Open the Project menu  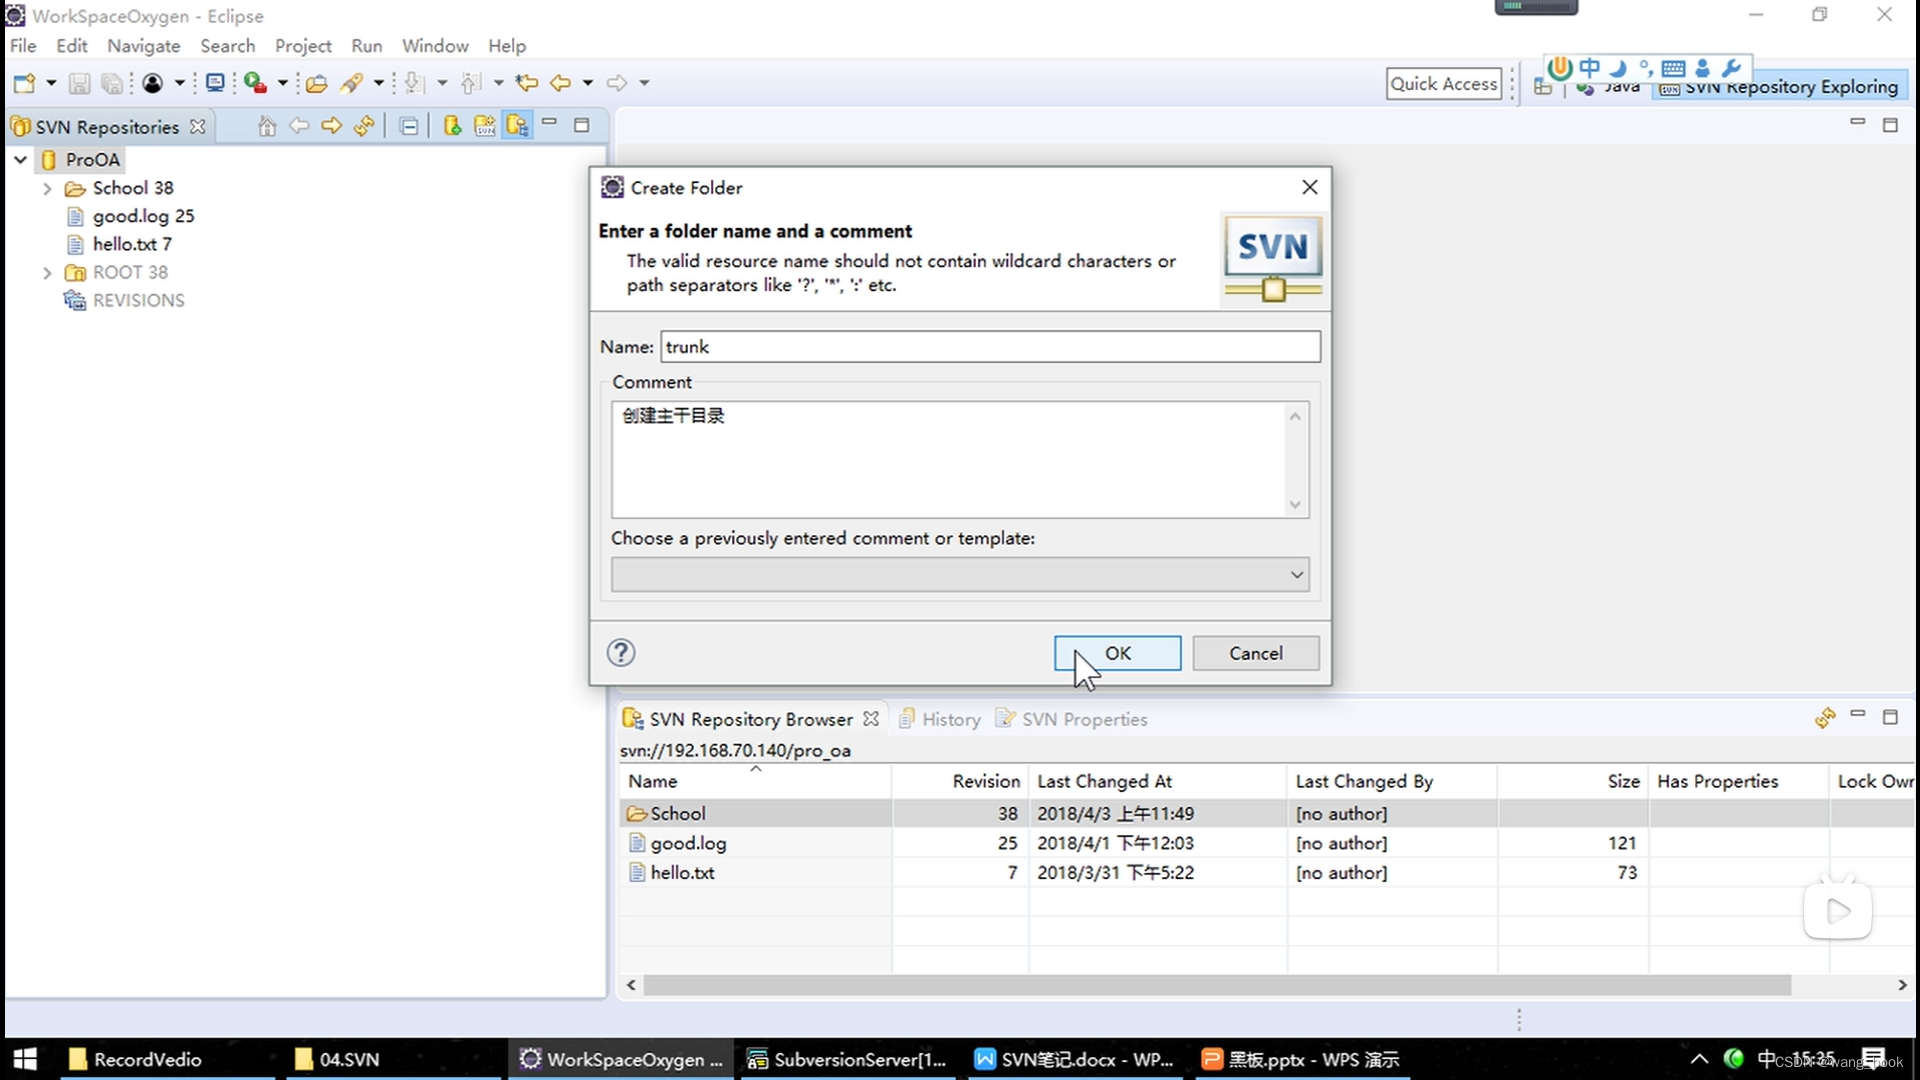pyautogui.click(x=303, y=46)
